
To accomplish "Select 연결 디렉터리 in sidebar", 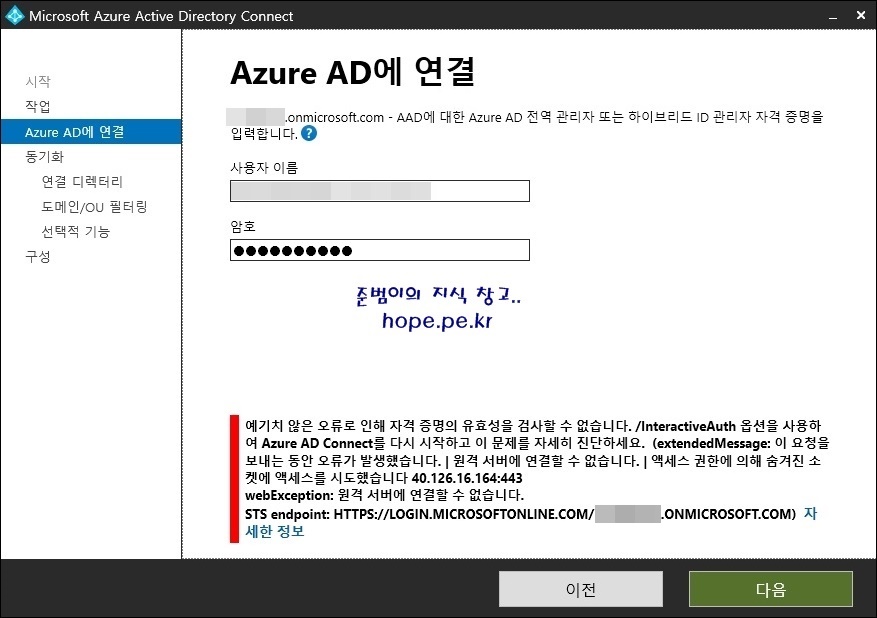I will coord(82,181).
